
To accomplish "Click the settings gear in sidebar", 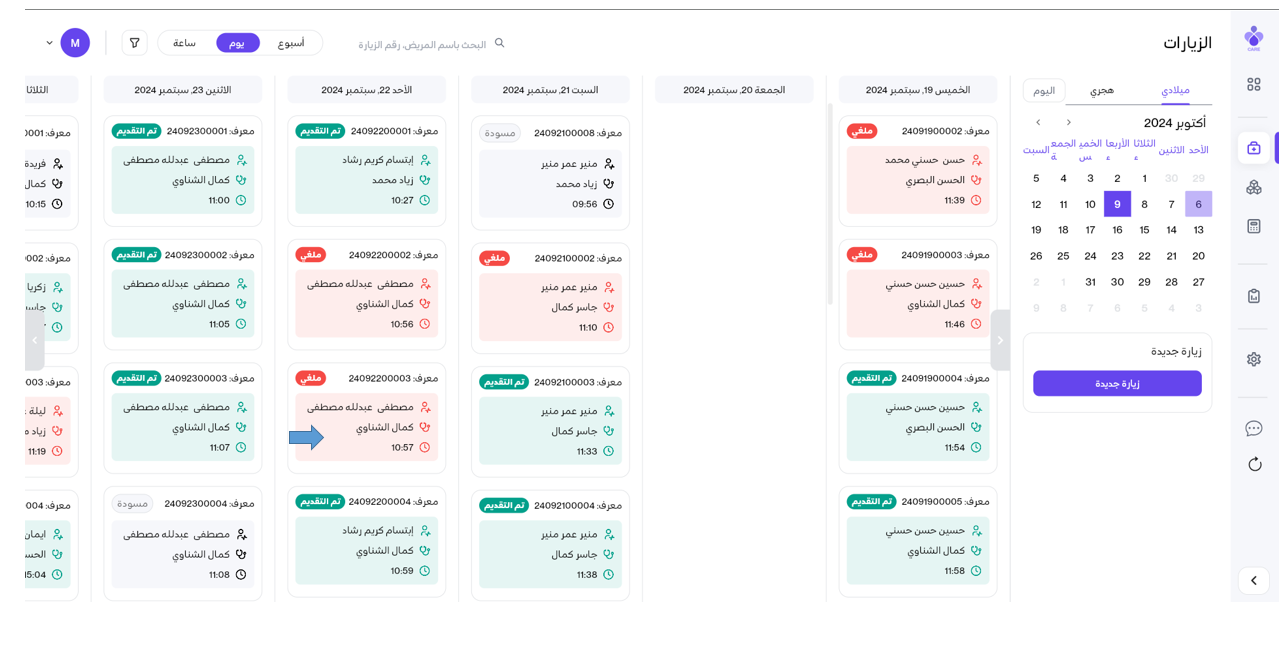I will point(1253,359).
